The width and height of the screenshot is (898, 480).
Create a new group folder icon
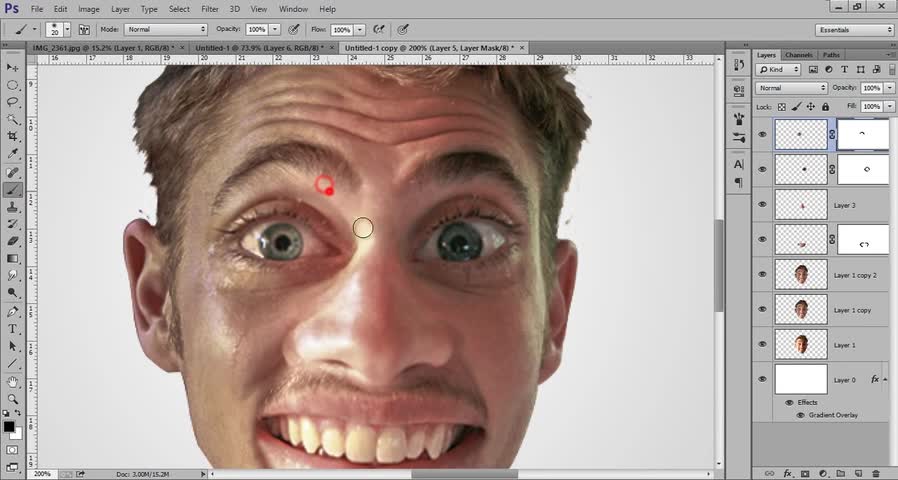click(x=840, y=474)
